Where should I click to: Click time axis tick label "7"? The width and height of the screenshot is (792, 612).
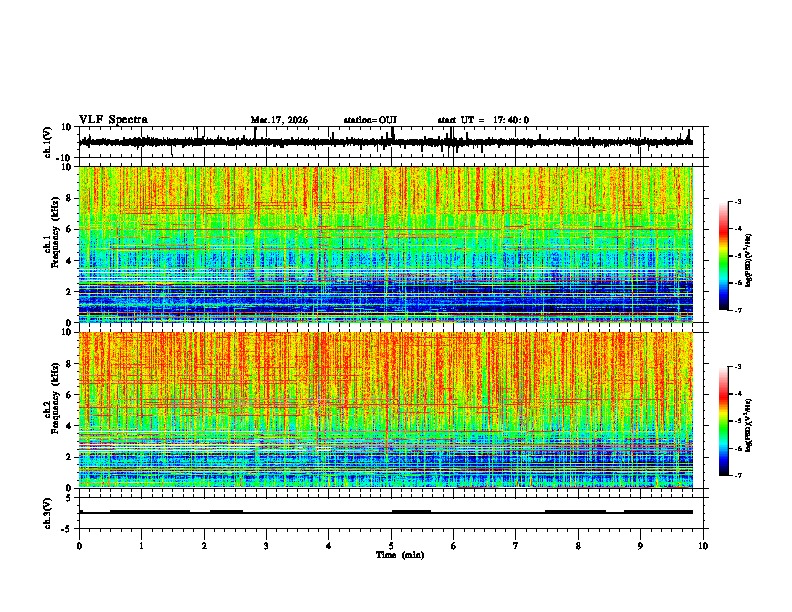[516, 545]
